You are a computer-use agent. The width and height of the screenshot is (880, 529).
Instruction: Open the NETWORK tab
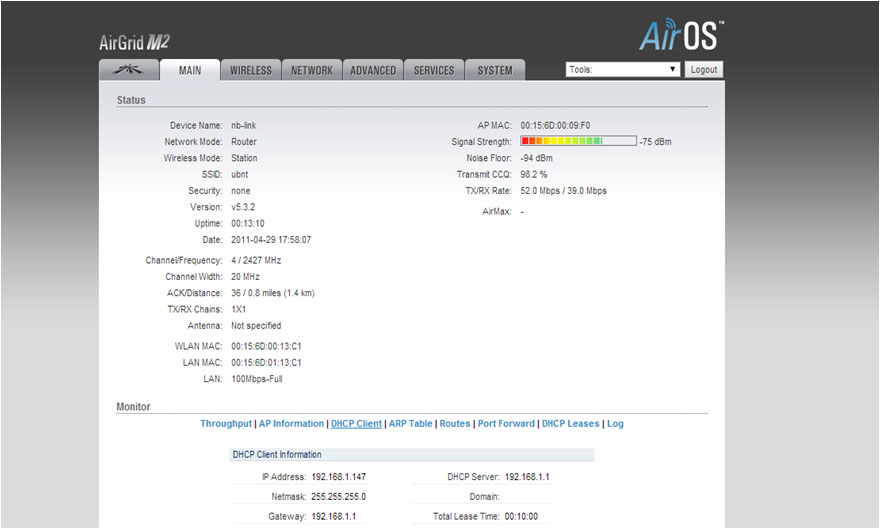tap(311, 70)
